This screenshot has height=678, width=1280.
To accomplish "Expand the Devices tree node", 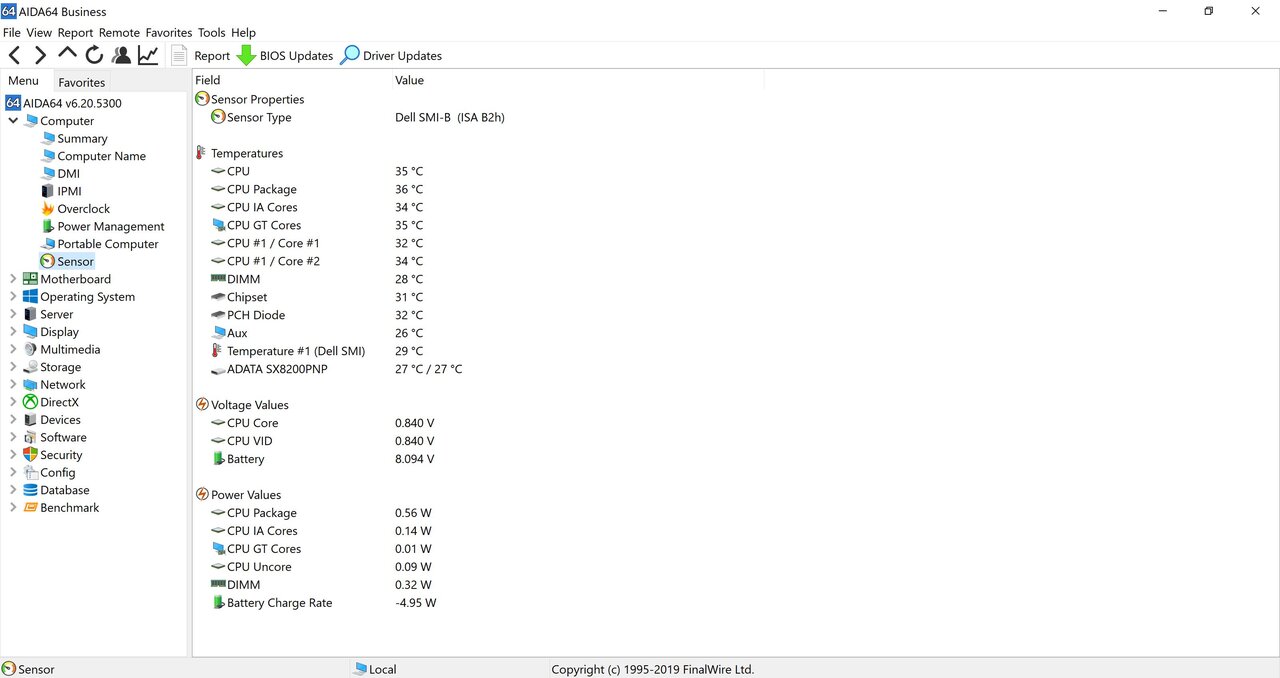I will (13, 420).
